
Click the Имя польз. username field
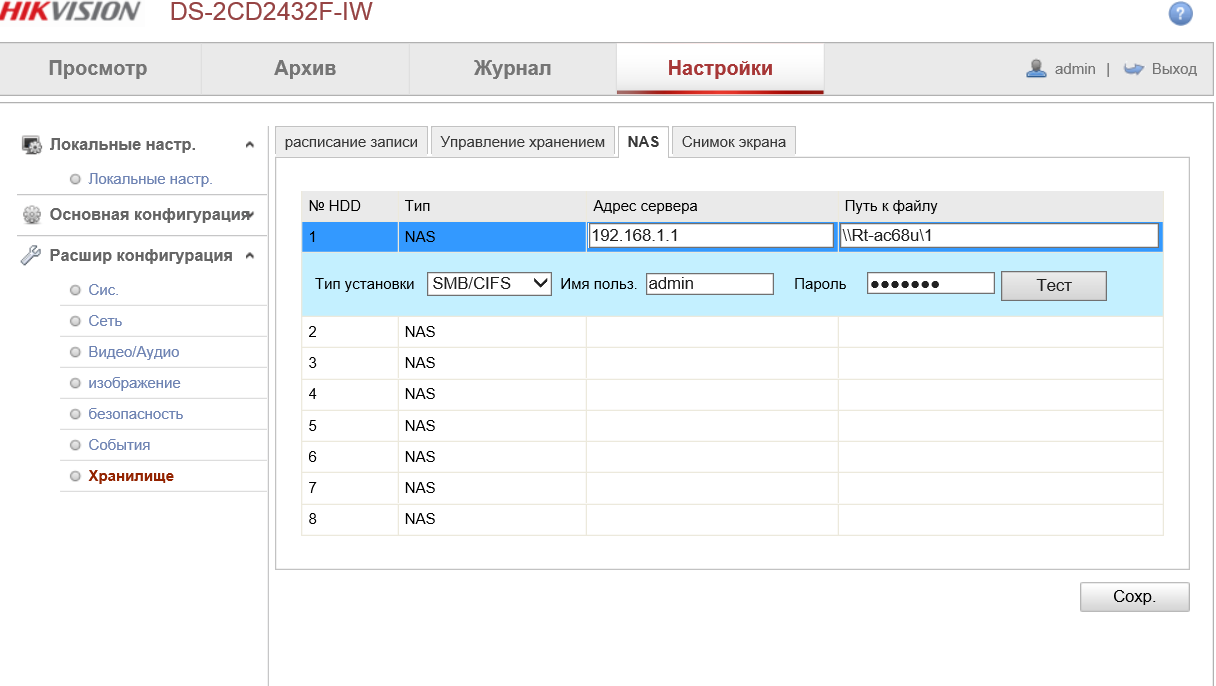coord(710,283)
